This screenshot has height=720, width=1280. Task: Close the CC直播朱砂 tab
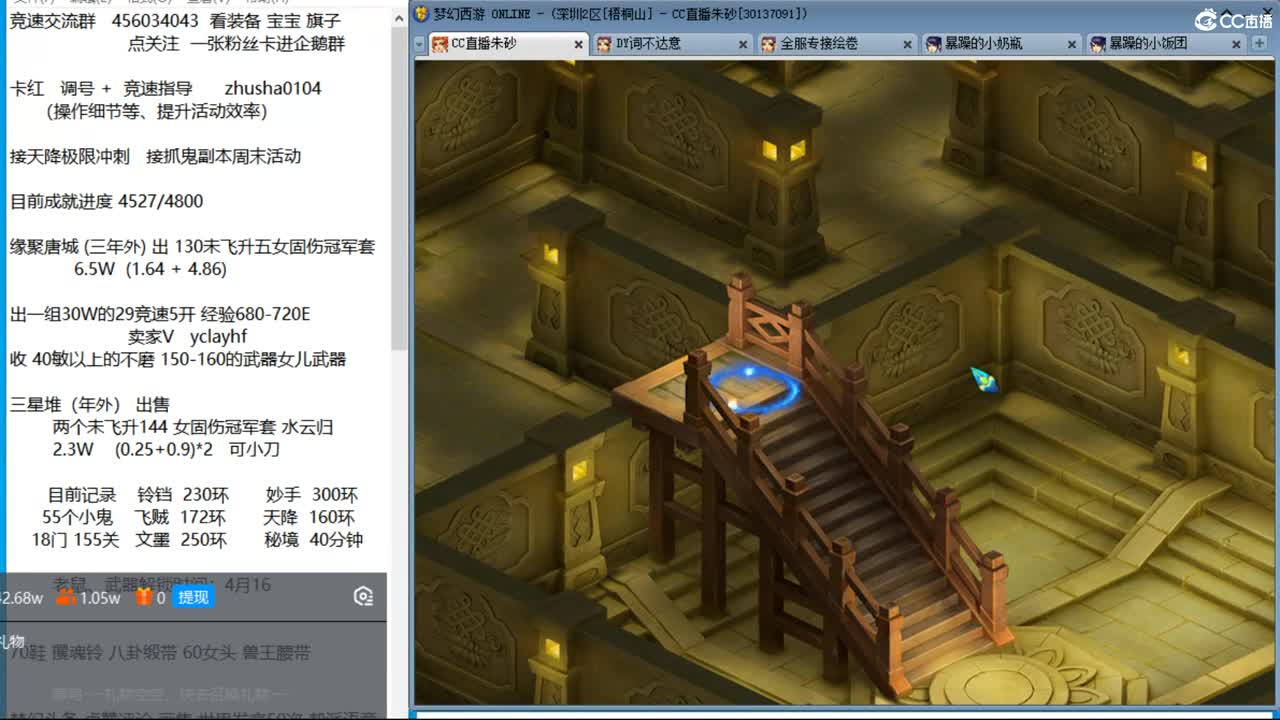click(579, 45)
